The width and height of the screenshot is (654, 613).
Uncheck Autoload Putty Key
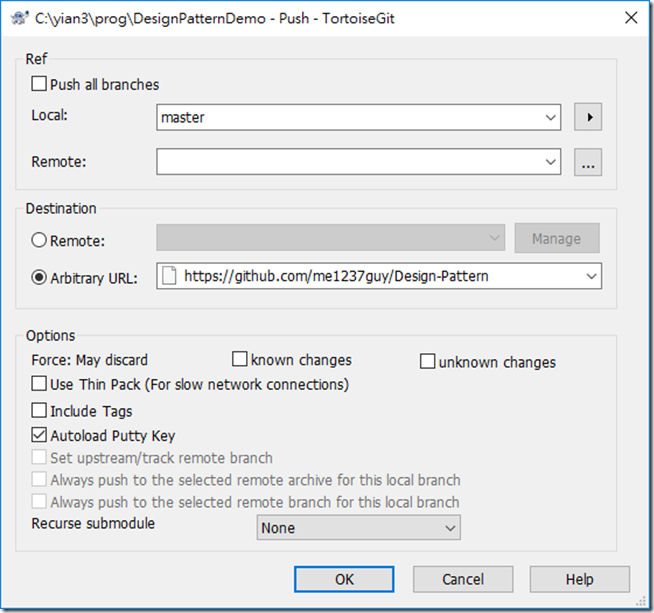[39, 435]
